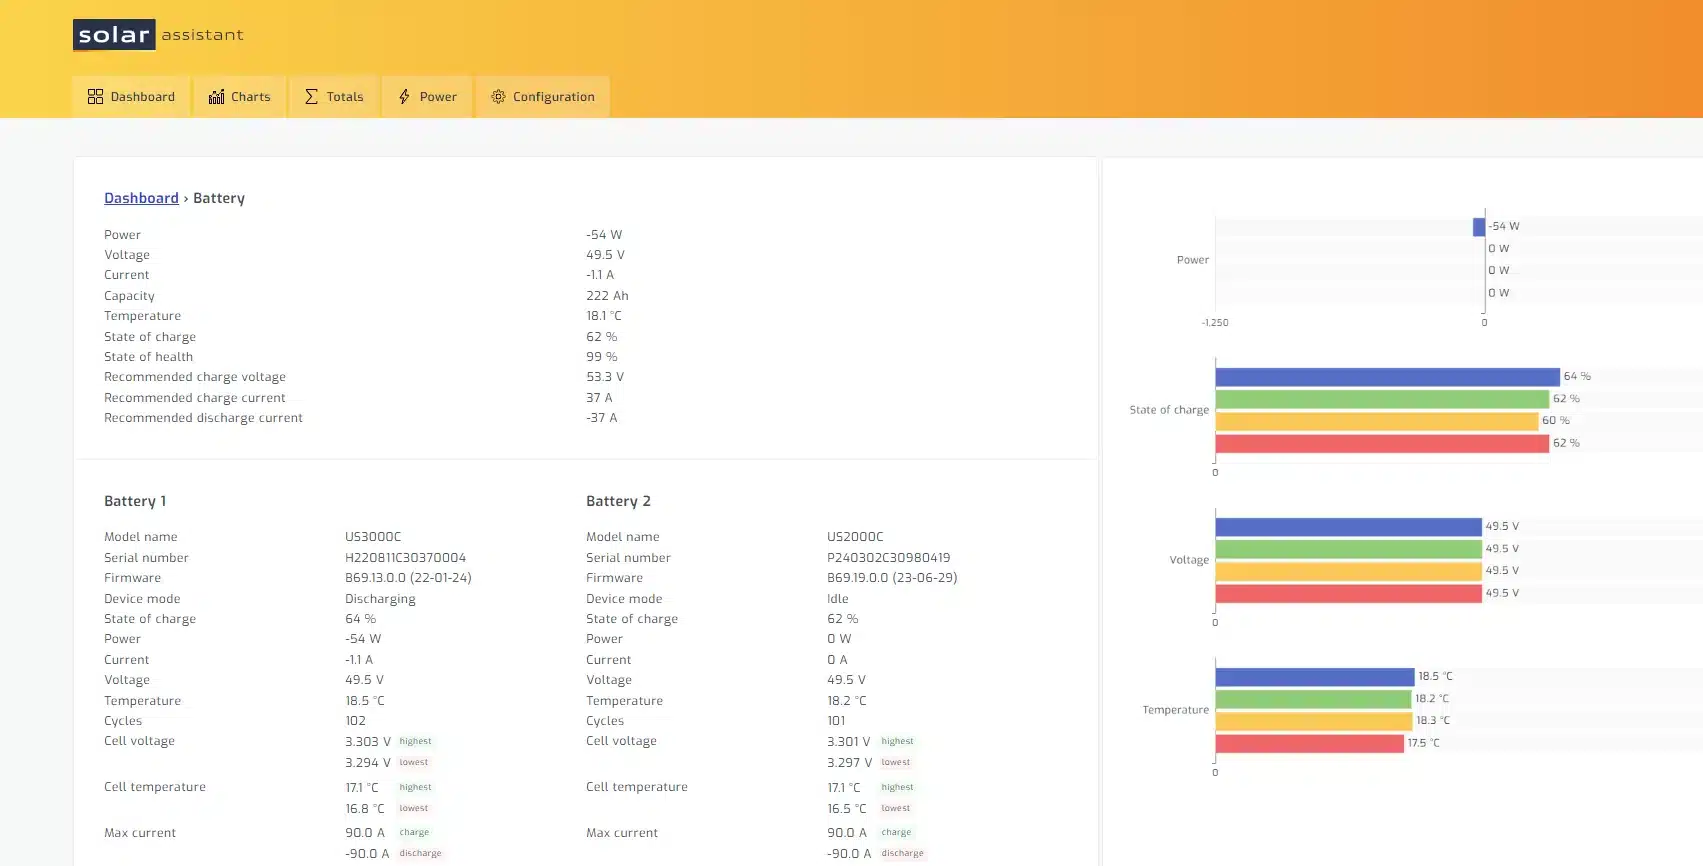The image size is (1703, 866).
Task: Click the 3.294 V lowest cell voltage
Action: [368, 763]
